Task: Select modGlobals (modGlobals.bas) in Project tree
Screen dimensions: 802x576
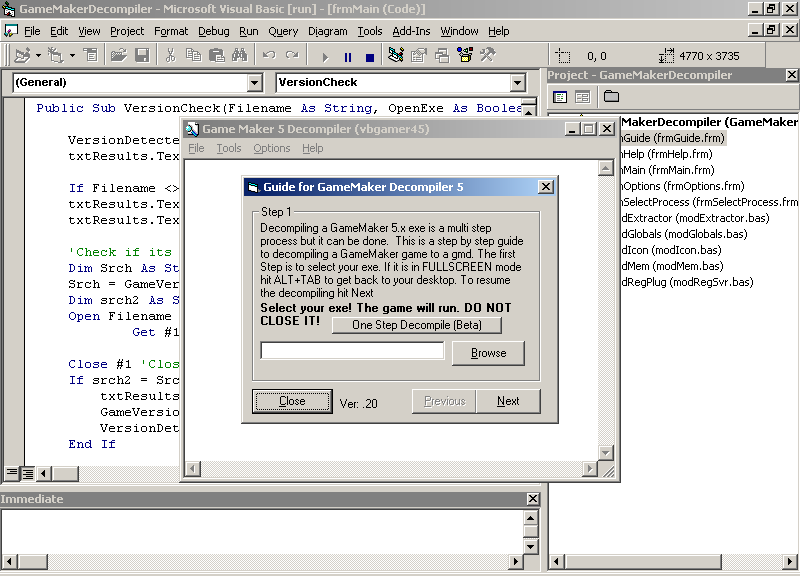Action: (x=684, y=234)
